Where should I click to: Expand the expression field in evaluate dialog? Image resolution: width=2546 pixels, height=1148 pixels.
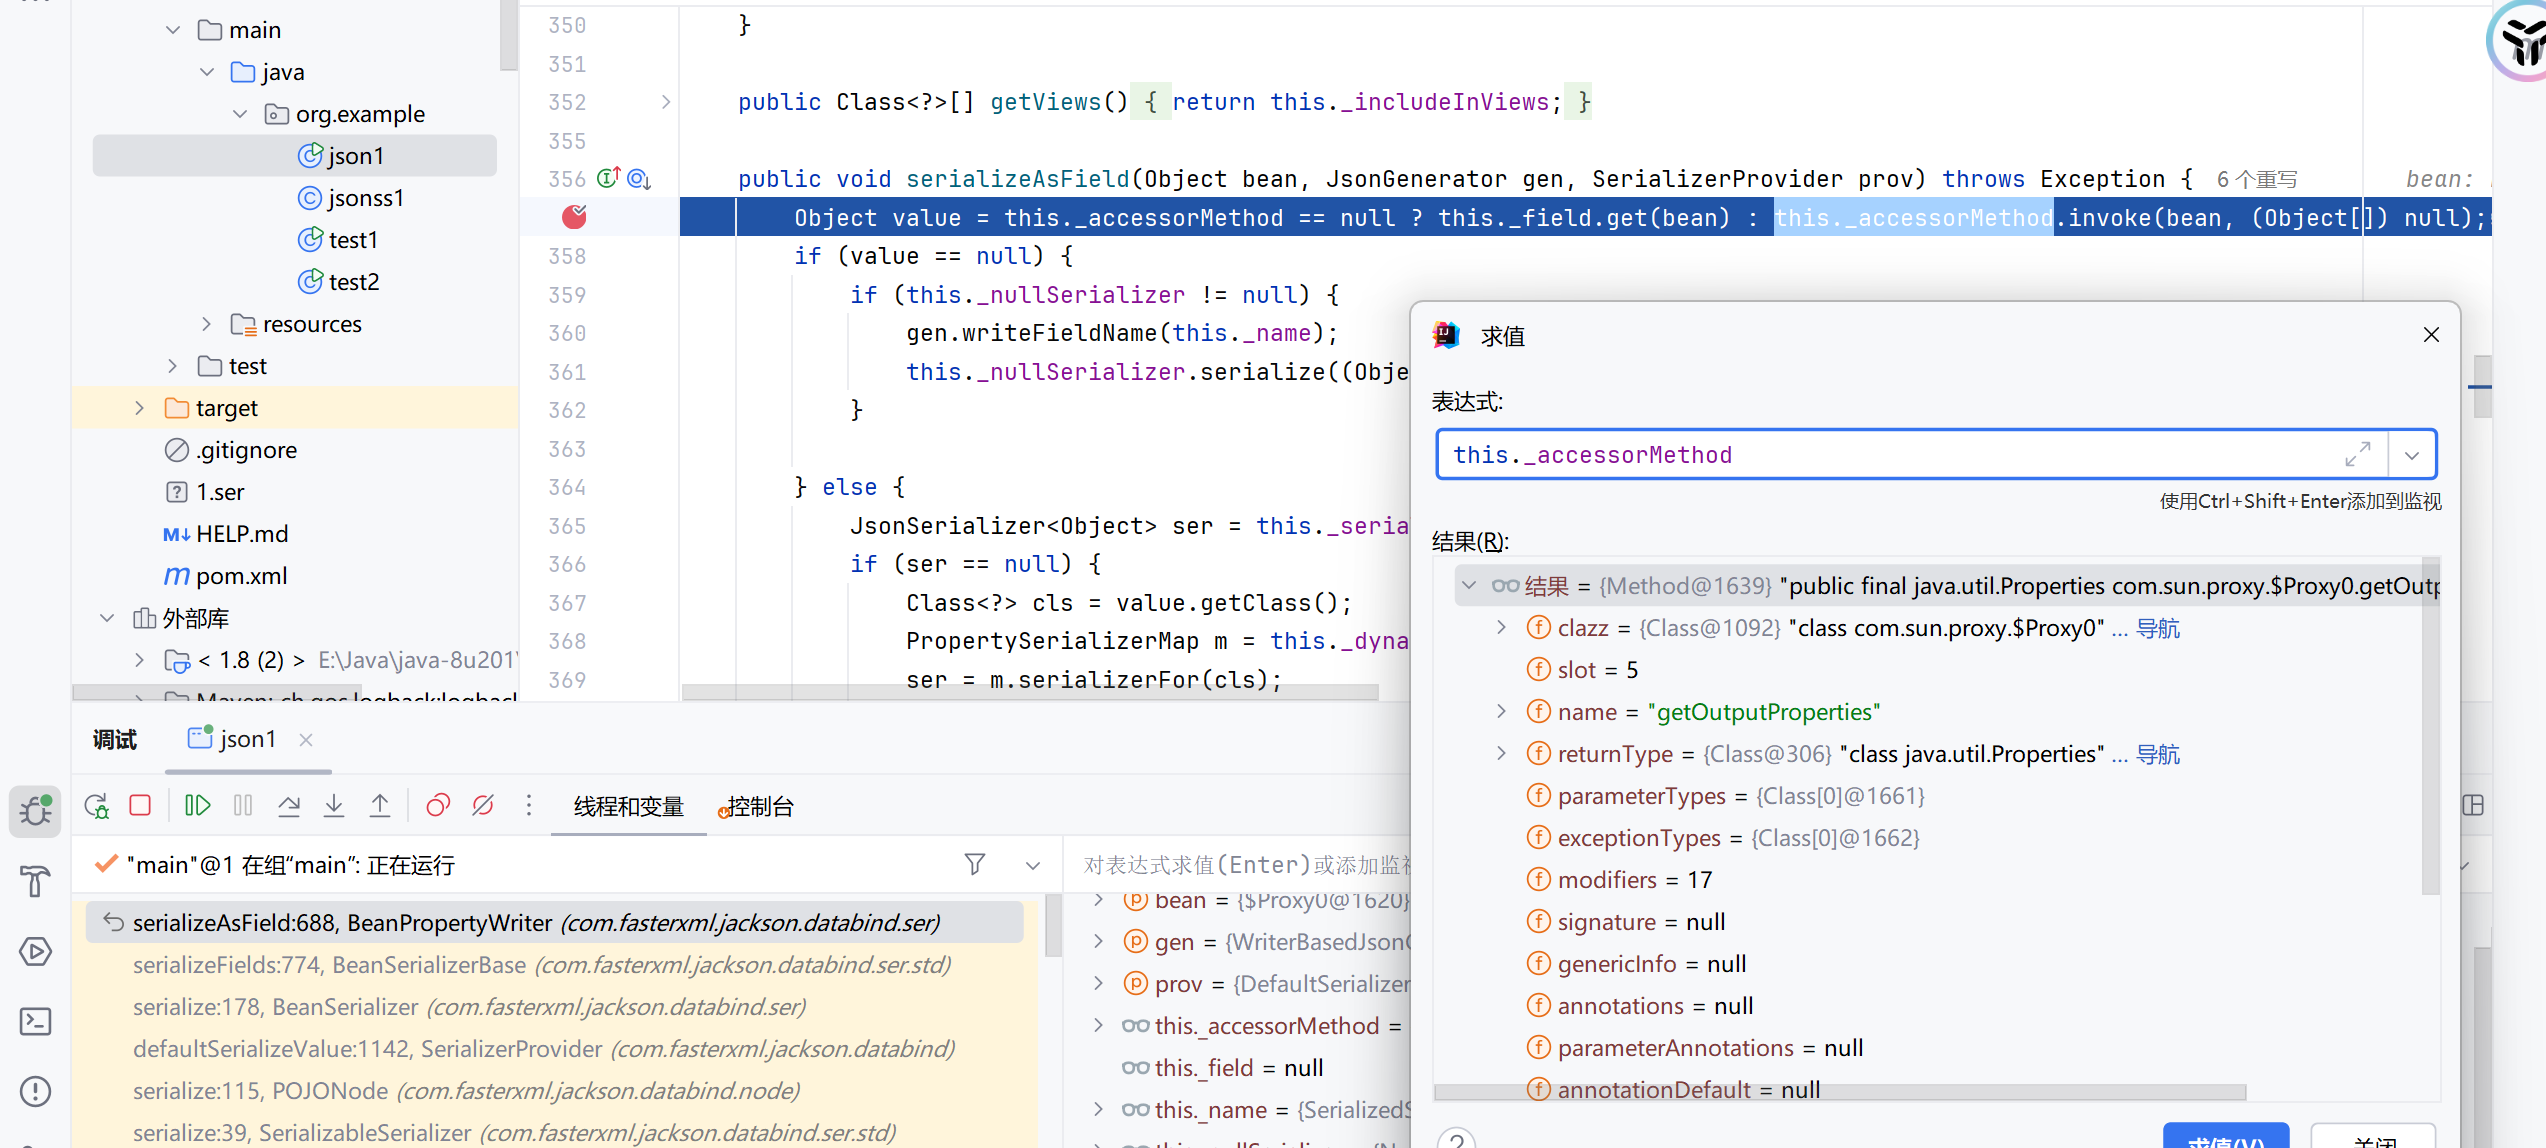[2357, 455]
